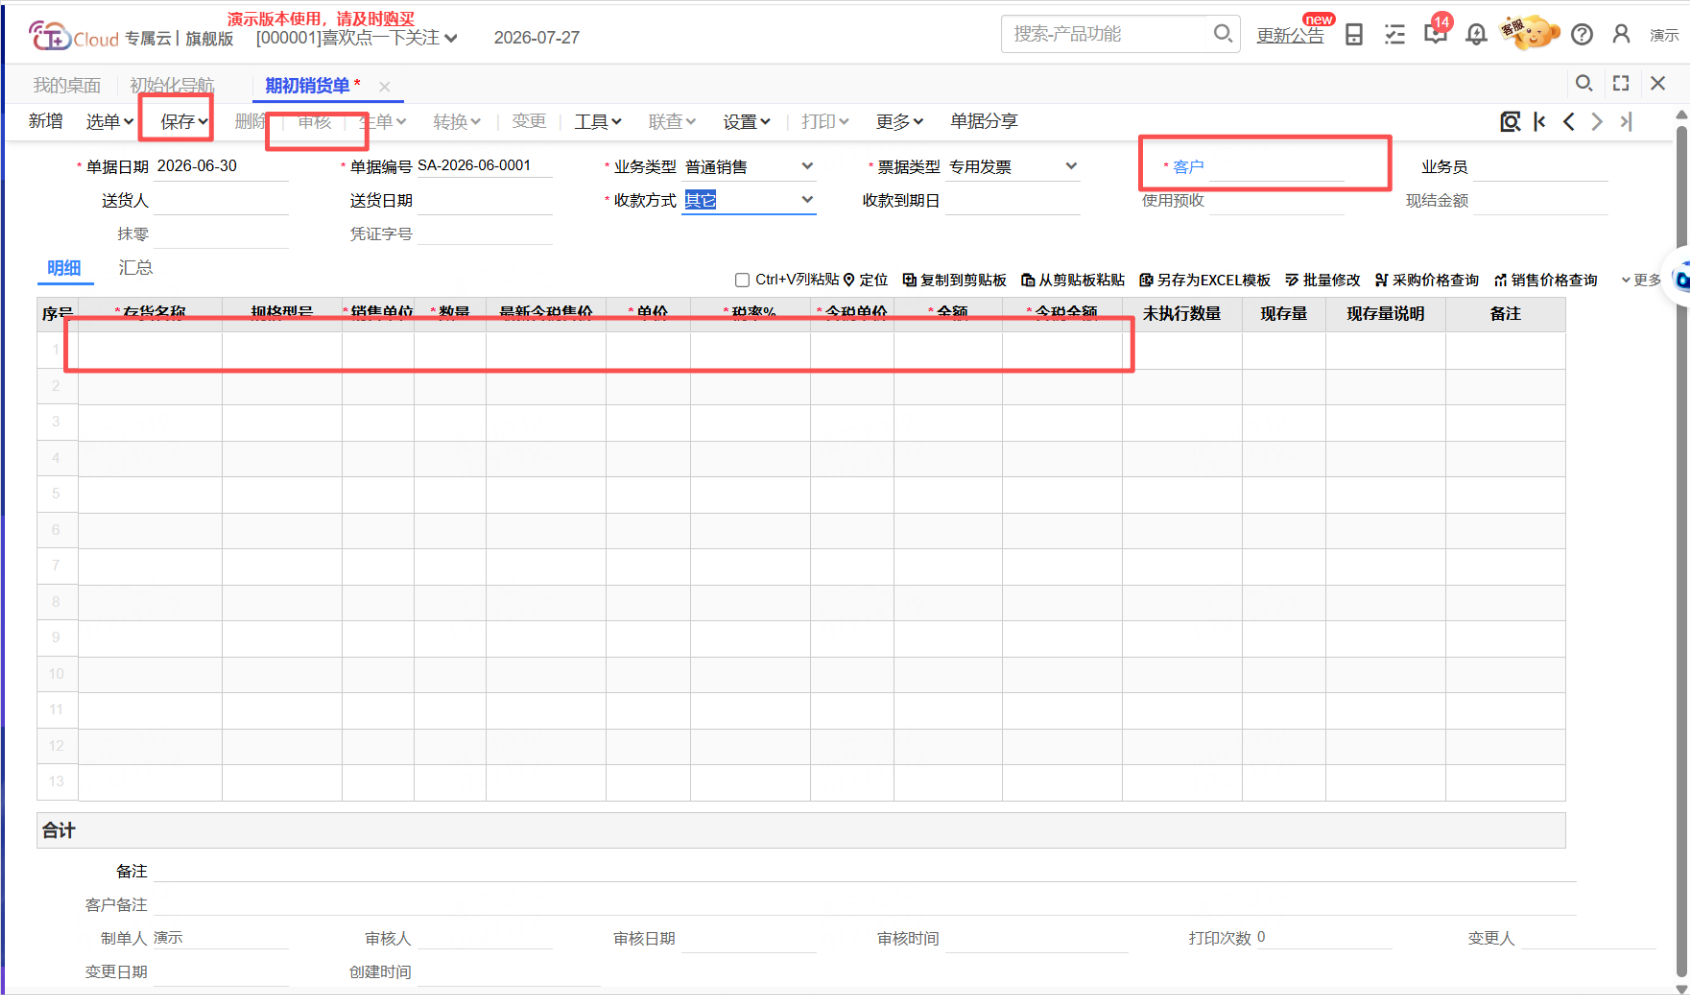Click the 打印 menu

(825, 121)
